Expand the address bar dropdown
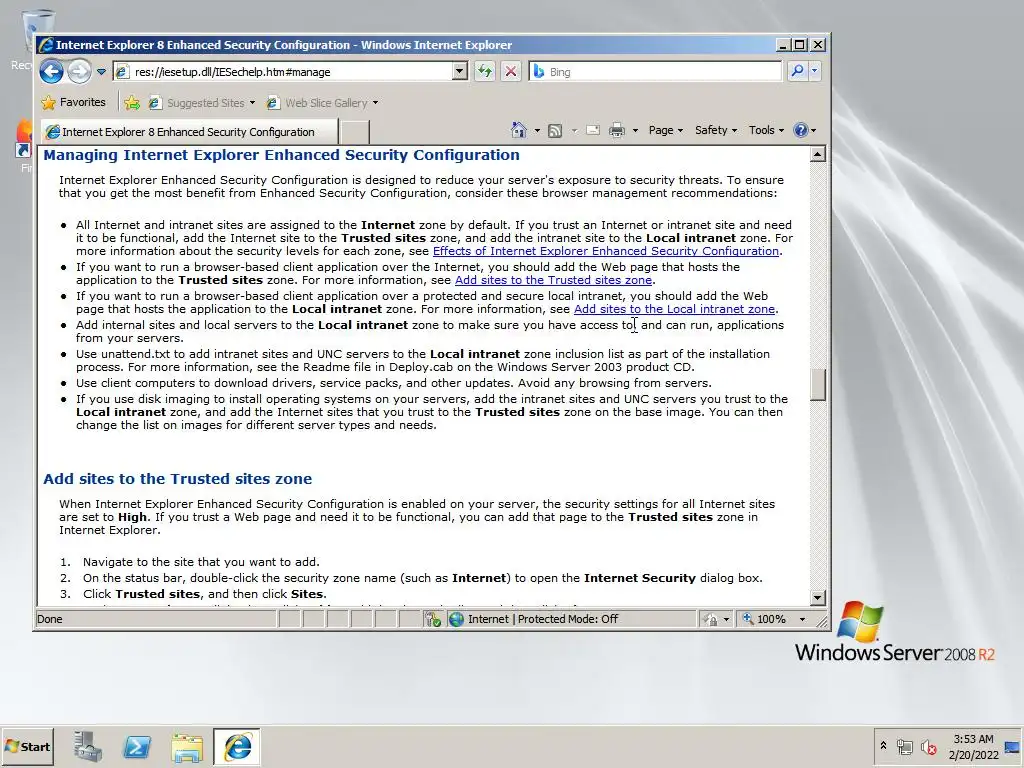This screenshot has height=768, width=1024. [460, 71]
